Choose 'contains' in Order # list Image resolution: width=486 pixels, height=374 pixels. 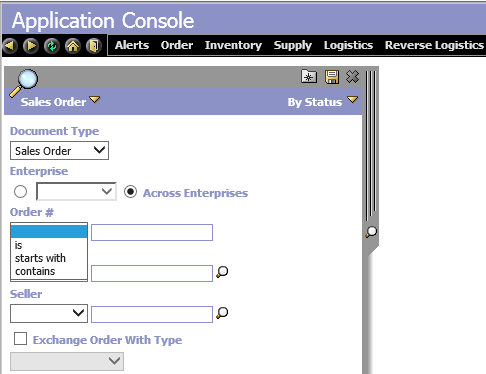(35, 271)
